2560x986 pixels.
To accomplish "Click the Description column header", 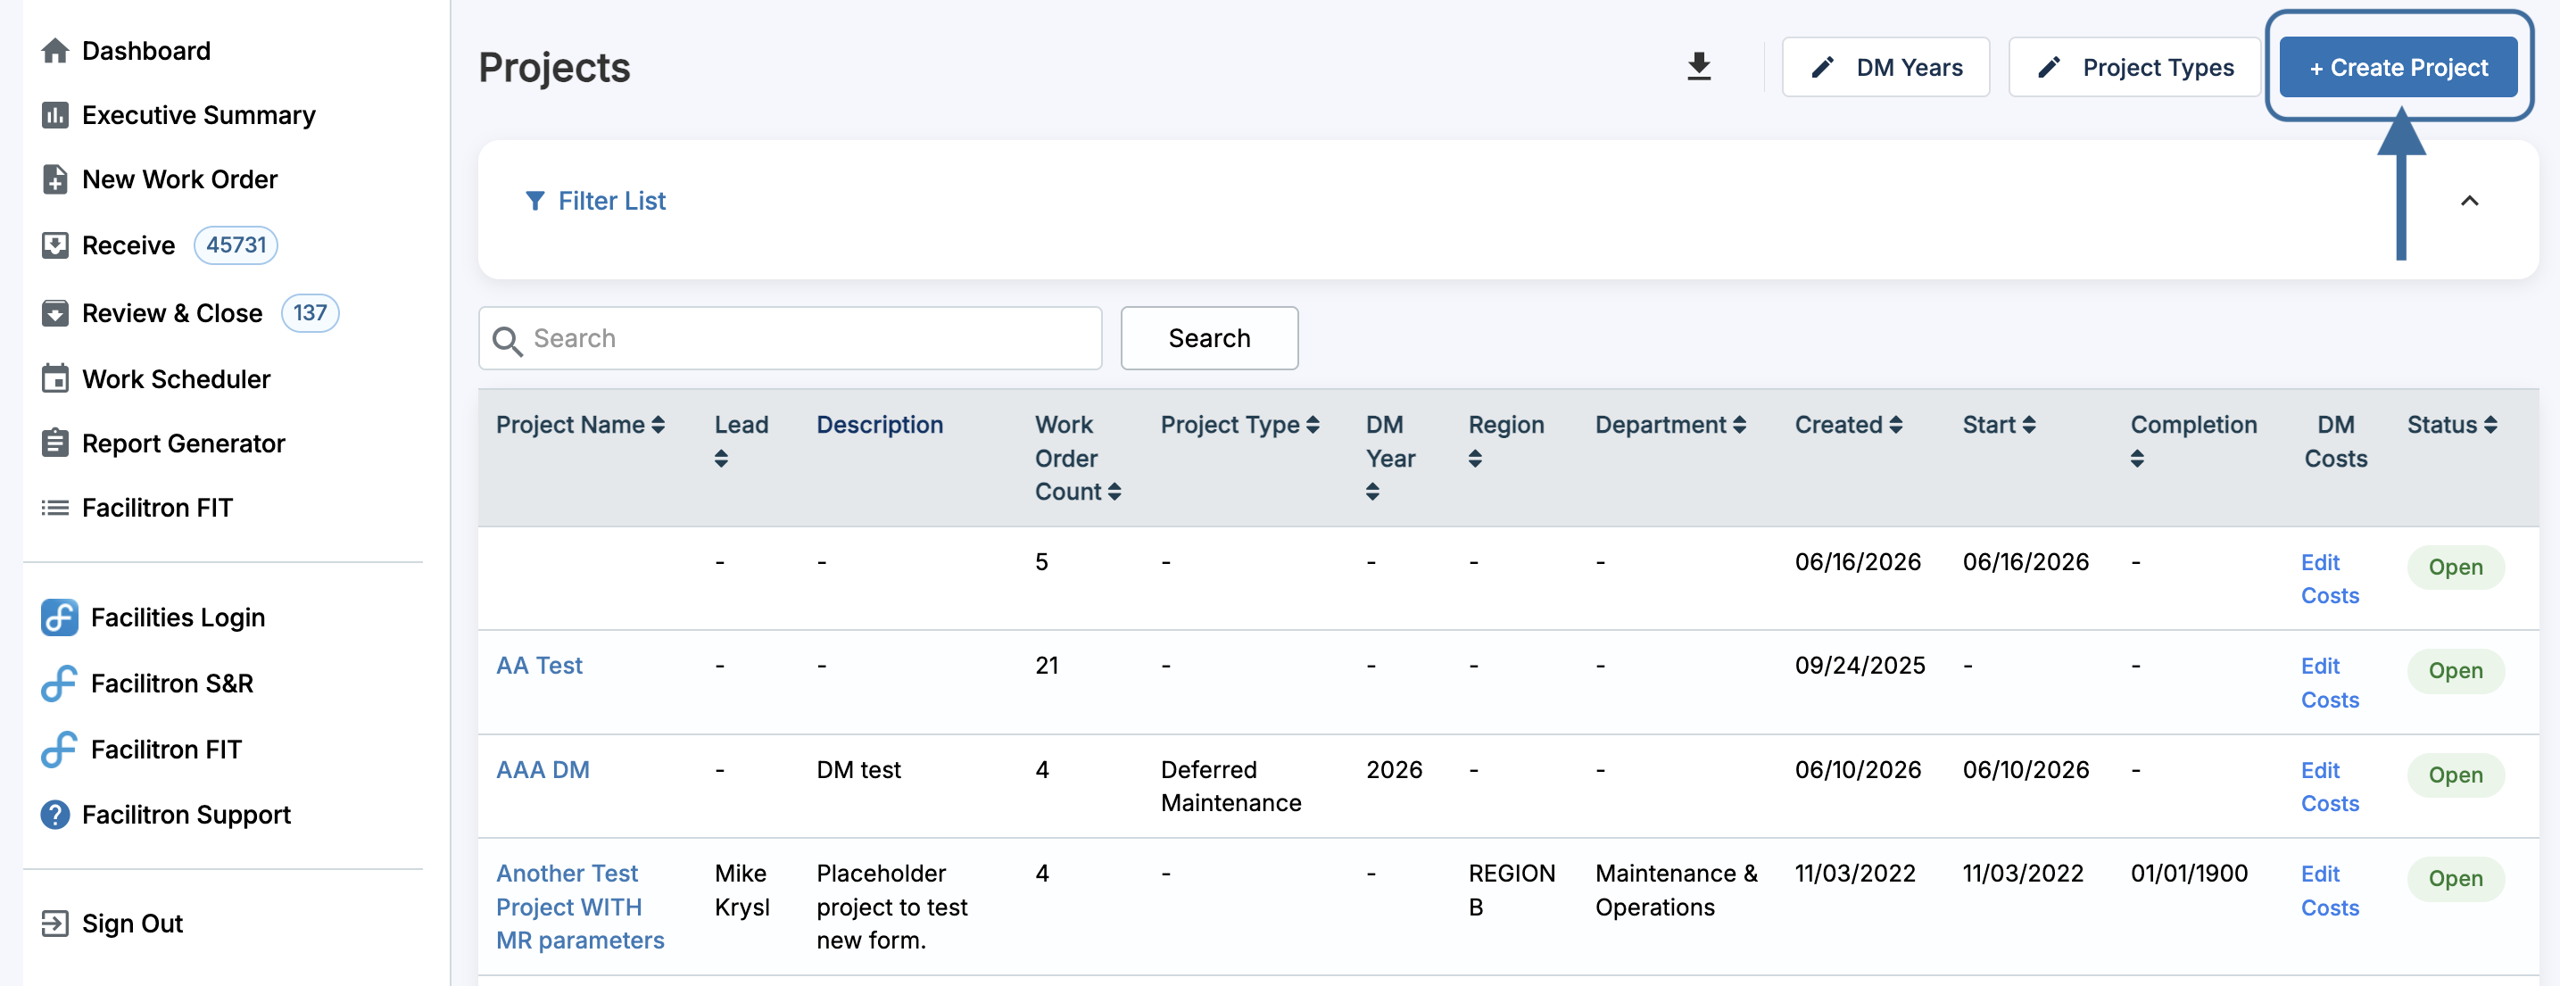I will [879, 425].
